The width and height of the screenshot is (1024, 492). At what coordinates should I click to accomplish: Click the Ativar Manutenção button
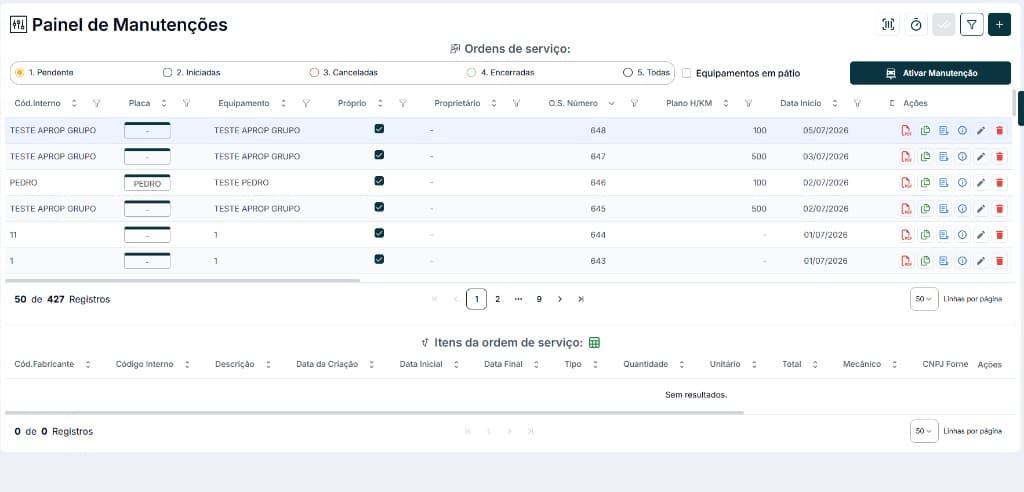(930, 73)
